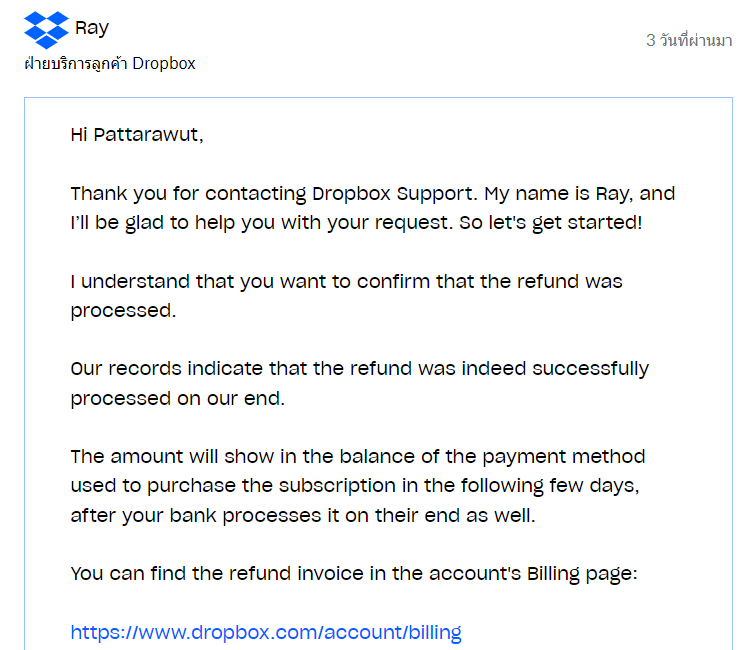Click the words Billing page
Screen dimensions: 745x650
pos(582,574)
